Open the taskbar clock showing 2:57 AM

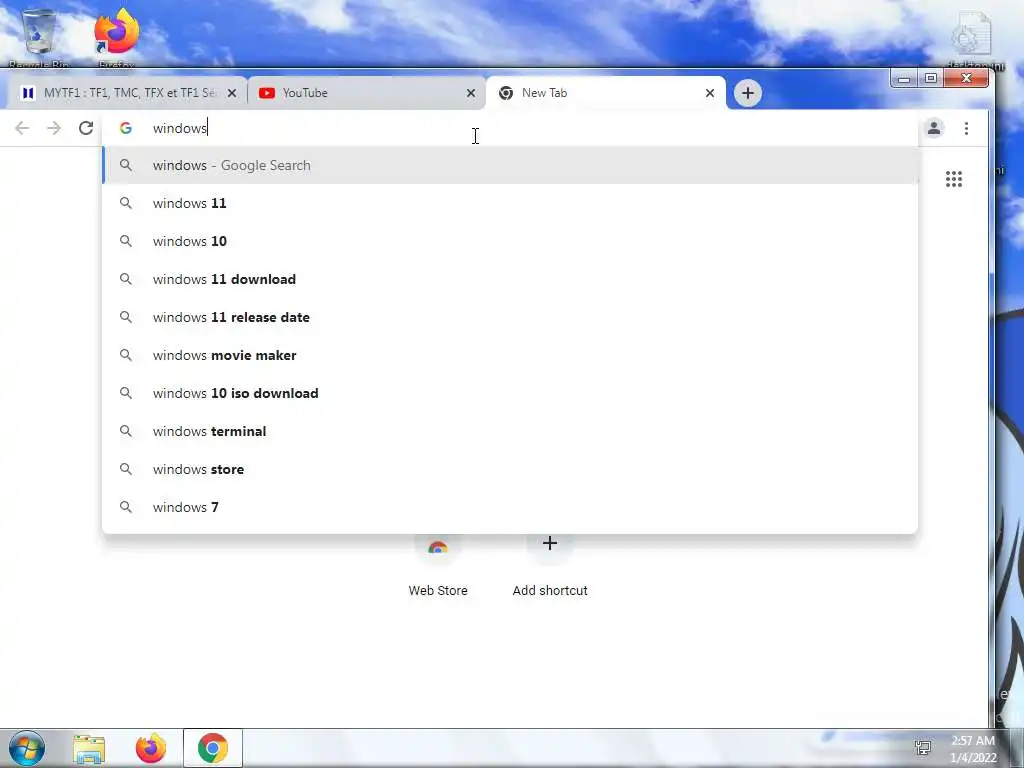973,749
